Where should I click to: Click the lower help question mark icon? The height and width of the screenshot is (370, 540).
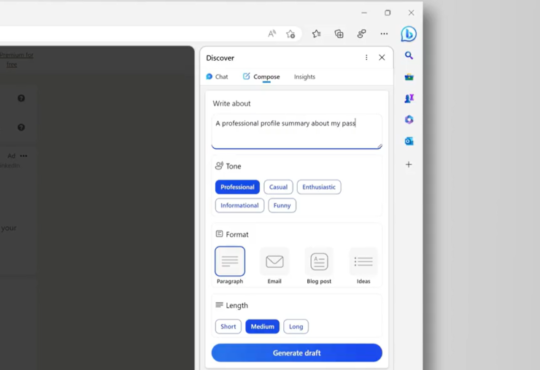[x=21, y=127]
